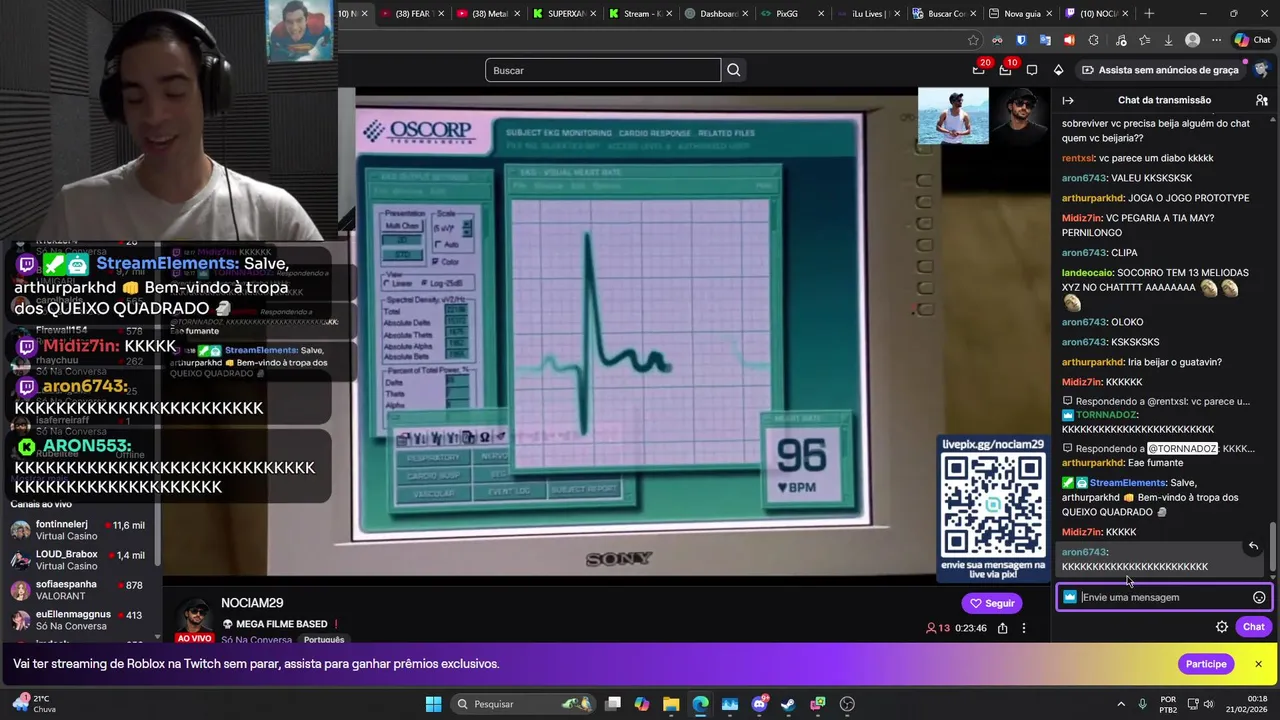This screenshot has width=1280, height=720.
Task: Click the Bitwarden shield extension icon
Action: pos(1021,40)
